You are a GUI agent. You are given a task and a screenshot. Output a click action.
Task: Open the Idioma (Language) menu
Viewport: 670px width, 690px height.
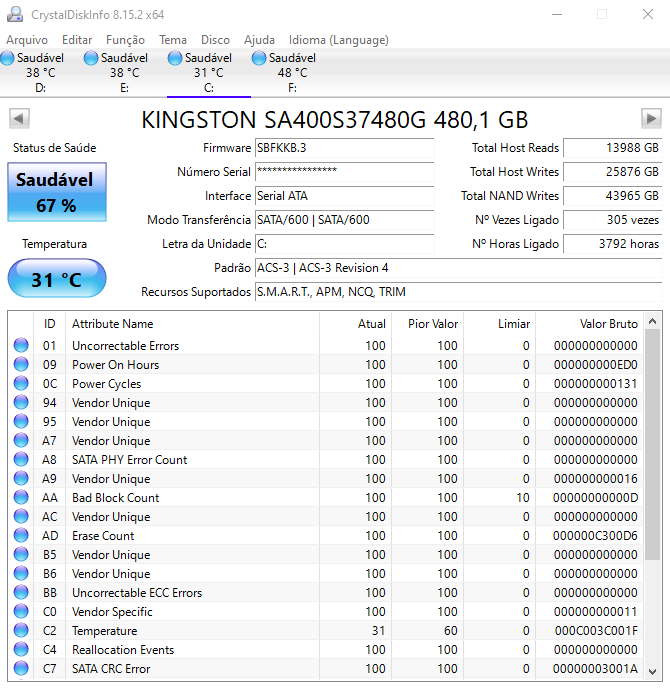click(339, 40)
